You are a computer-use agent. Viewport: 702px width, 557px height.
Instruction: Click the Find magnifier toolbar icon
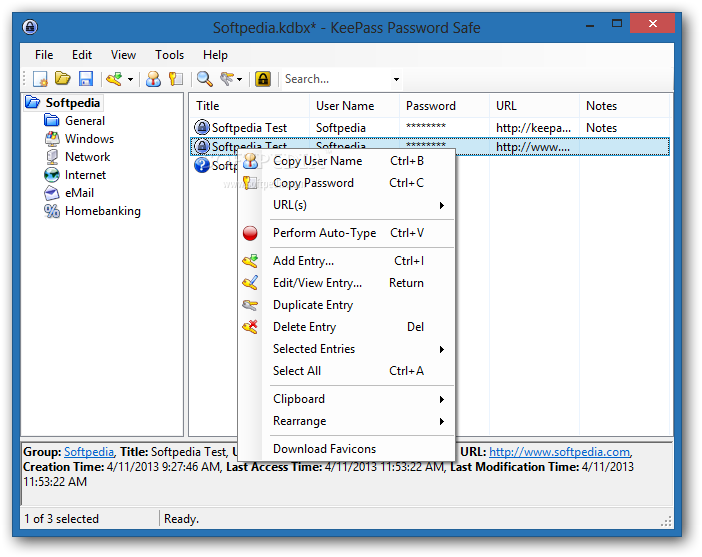[205, 79]
